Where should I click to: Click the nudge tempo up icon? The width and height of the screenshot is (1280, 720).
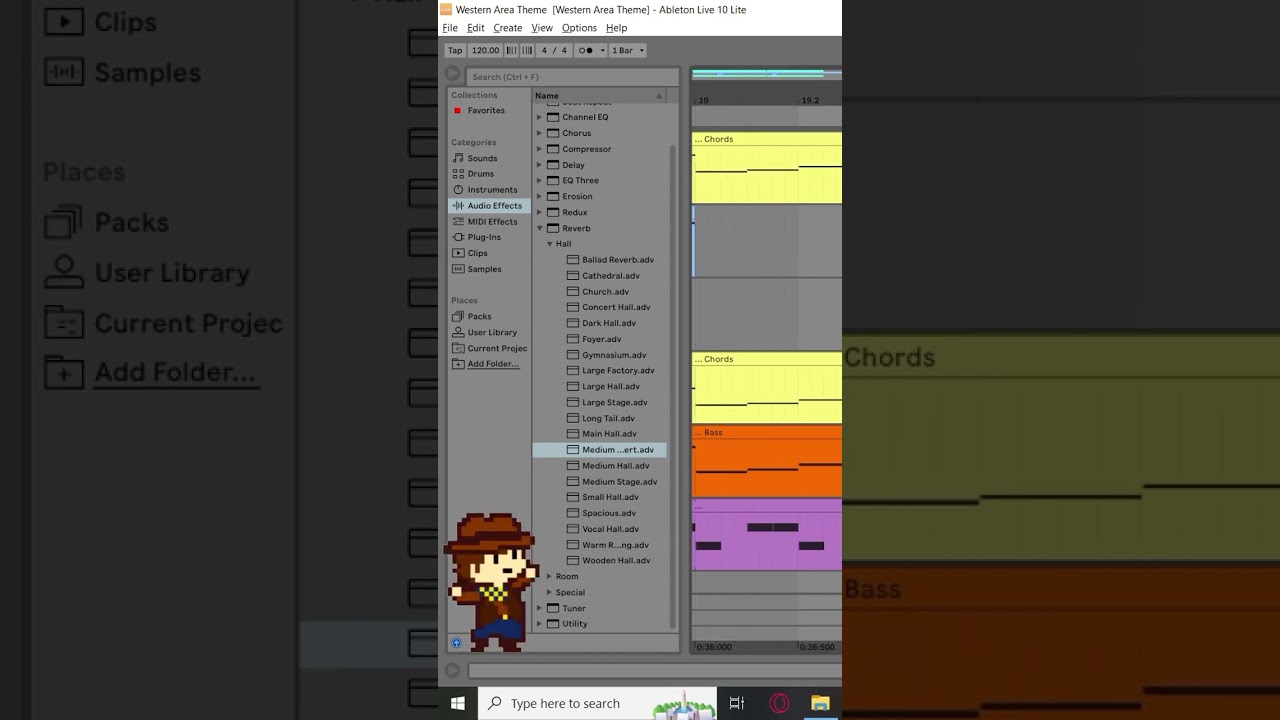527,50
